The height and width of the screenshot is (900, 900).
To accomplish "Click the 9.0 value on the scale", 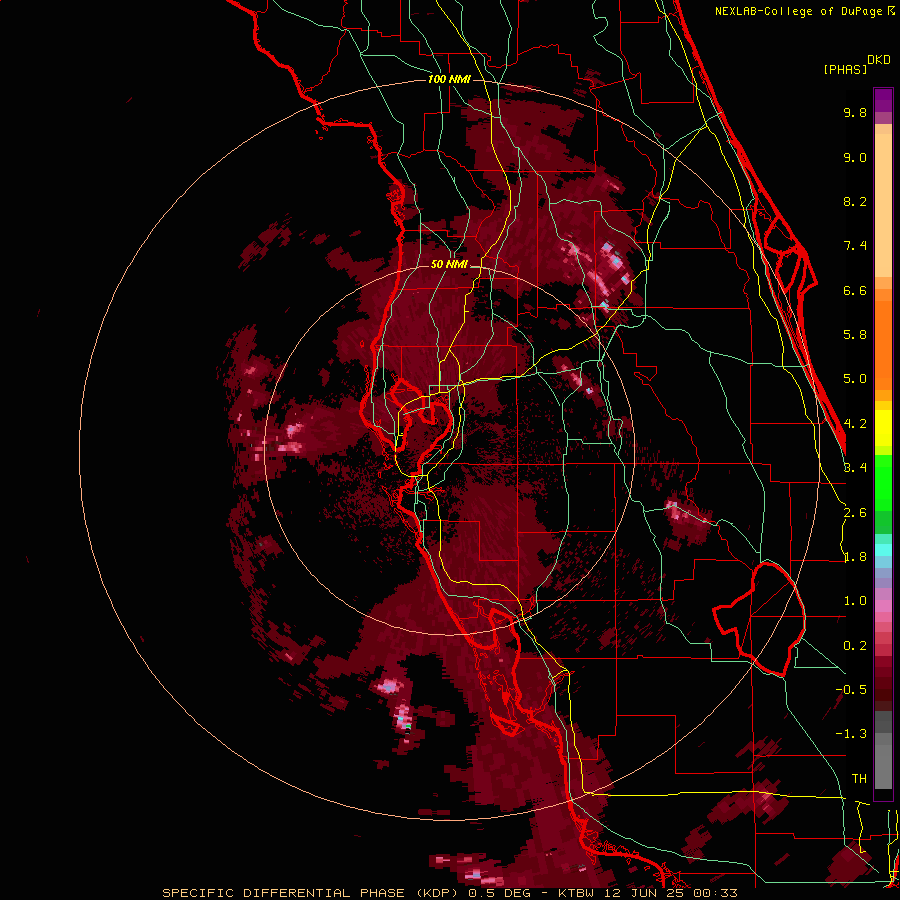I will click(x=855, y=157).
